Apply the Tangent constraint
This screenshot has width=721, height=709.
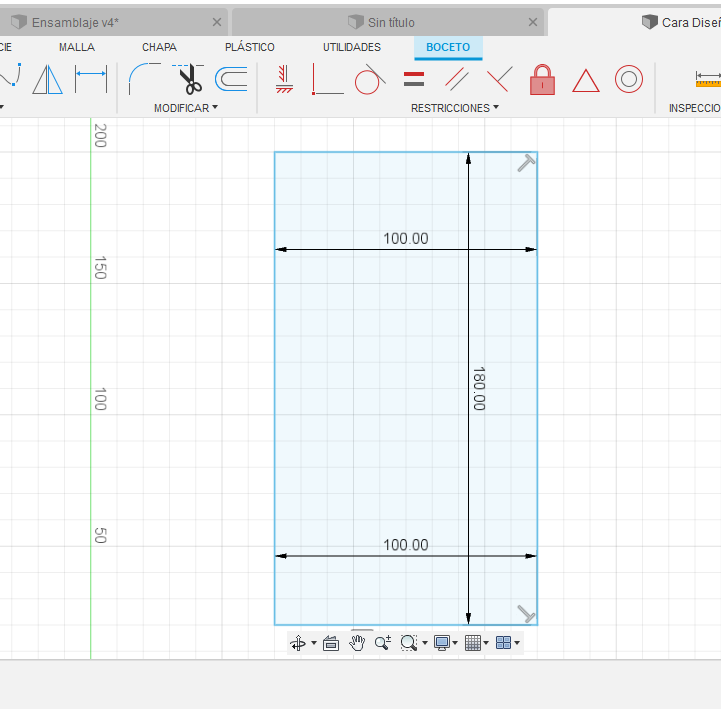368,79
